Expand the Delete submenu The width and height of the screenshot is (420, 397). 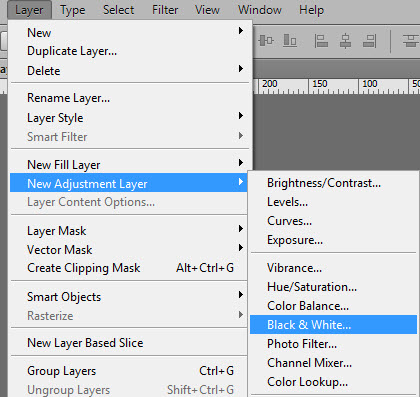tap(129, 70)
